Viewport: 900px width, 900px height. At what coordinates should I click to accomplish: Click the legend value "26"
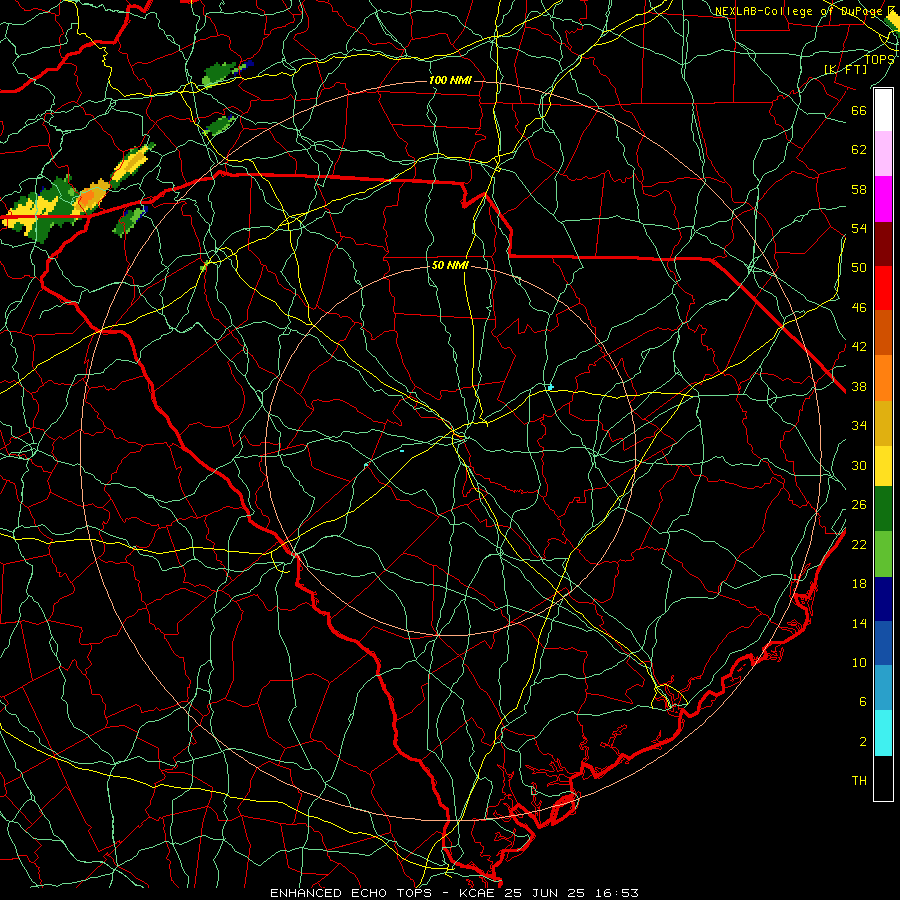859,505
